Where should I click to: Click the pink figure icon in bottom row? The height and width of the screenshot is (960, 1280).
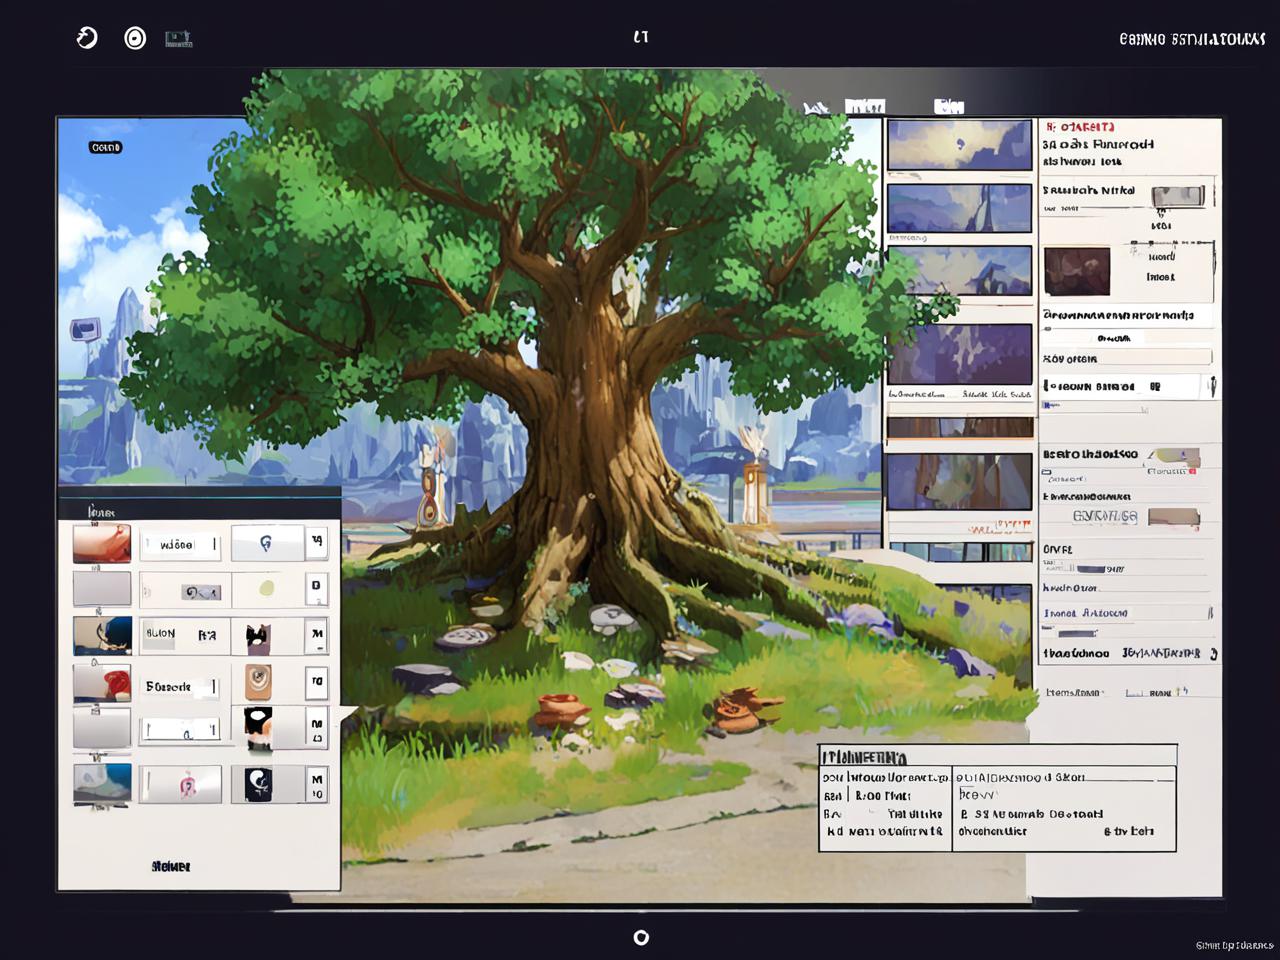click(187, 784)
